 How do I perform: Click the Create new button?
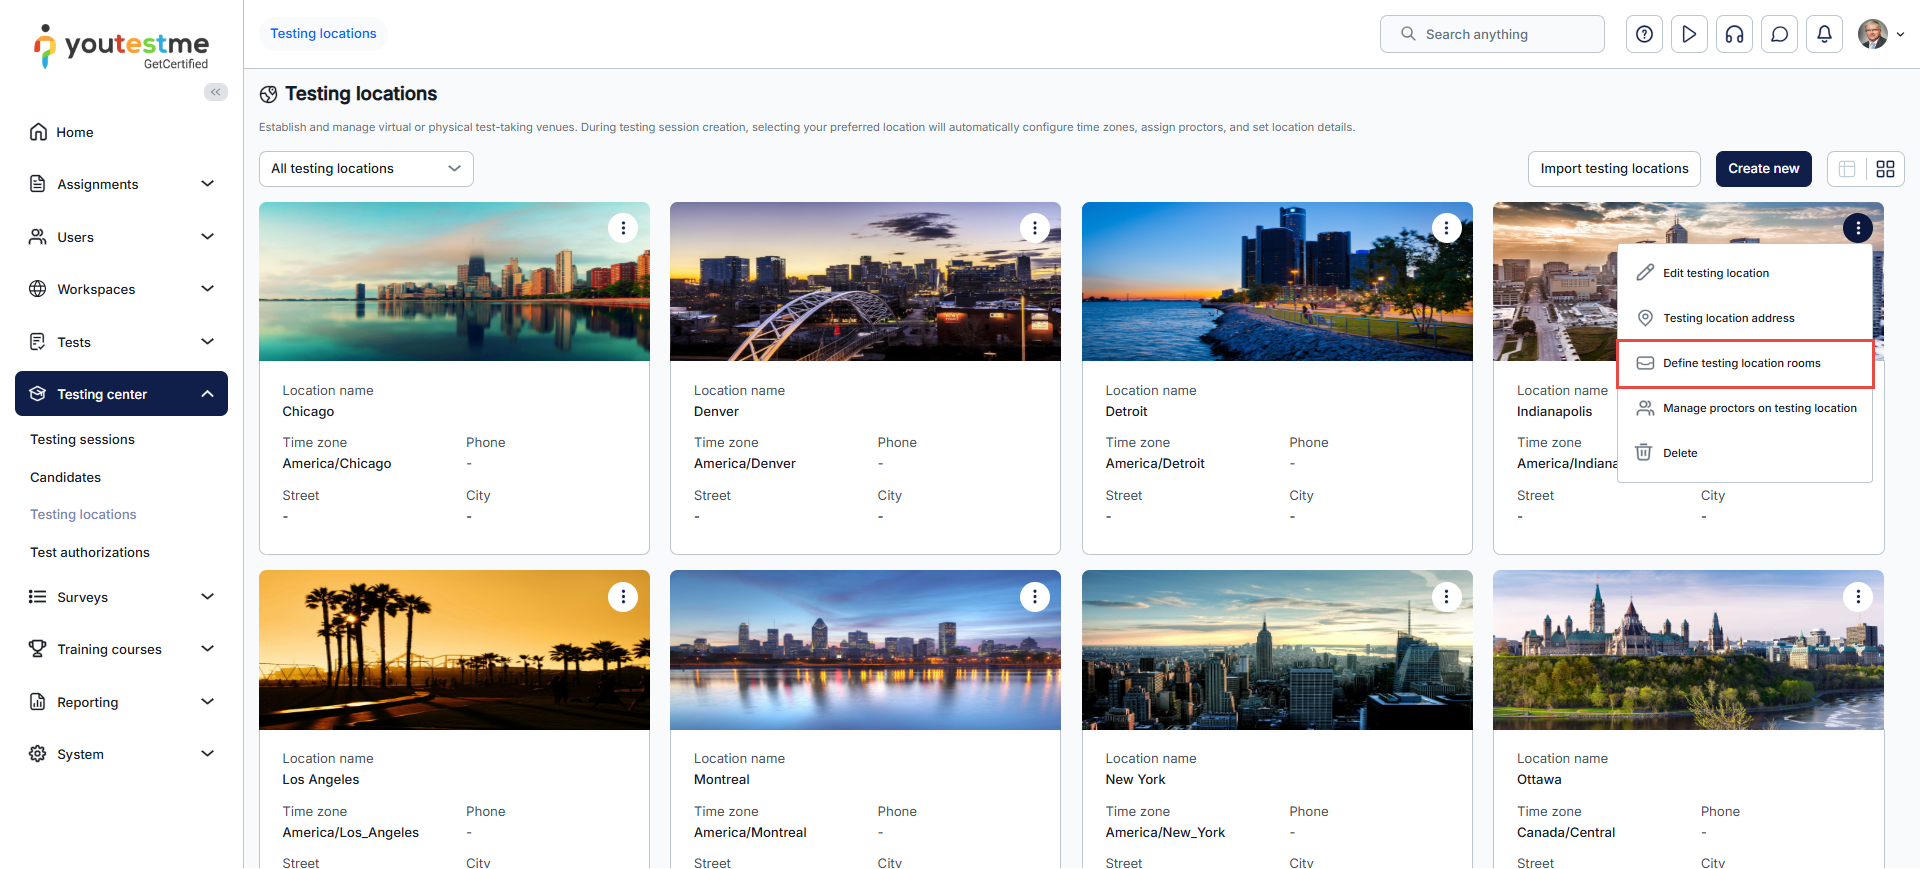click(1763, 169)
